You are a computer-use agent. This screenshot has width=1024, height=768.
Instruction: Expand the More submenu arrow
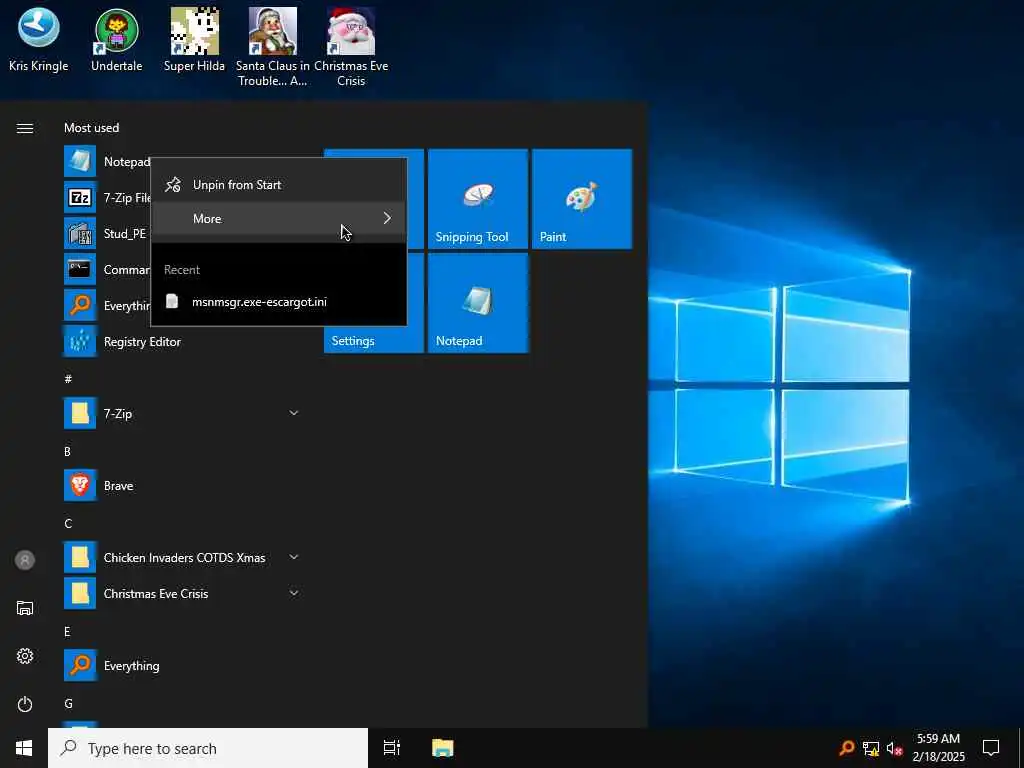387,218
